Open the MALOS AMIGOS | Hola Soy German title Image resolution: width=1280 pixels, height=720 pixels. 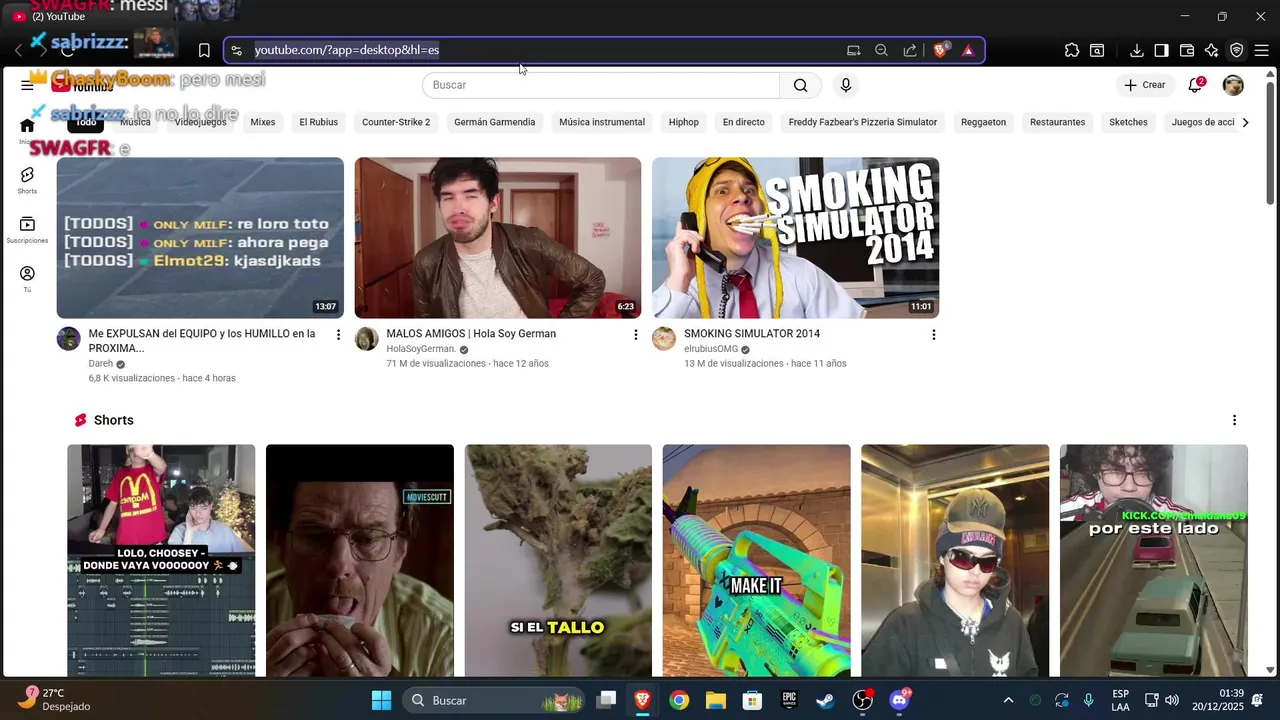[x=471, y=334]
